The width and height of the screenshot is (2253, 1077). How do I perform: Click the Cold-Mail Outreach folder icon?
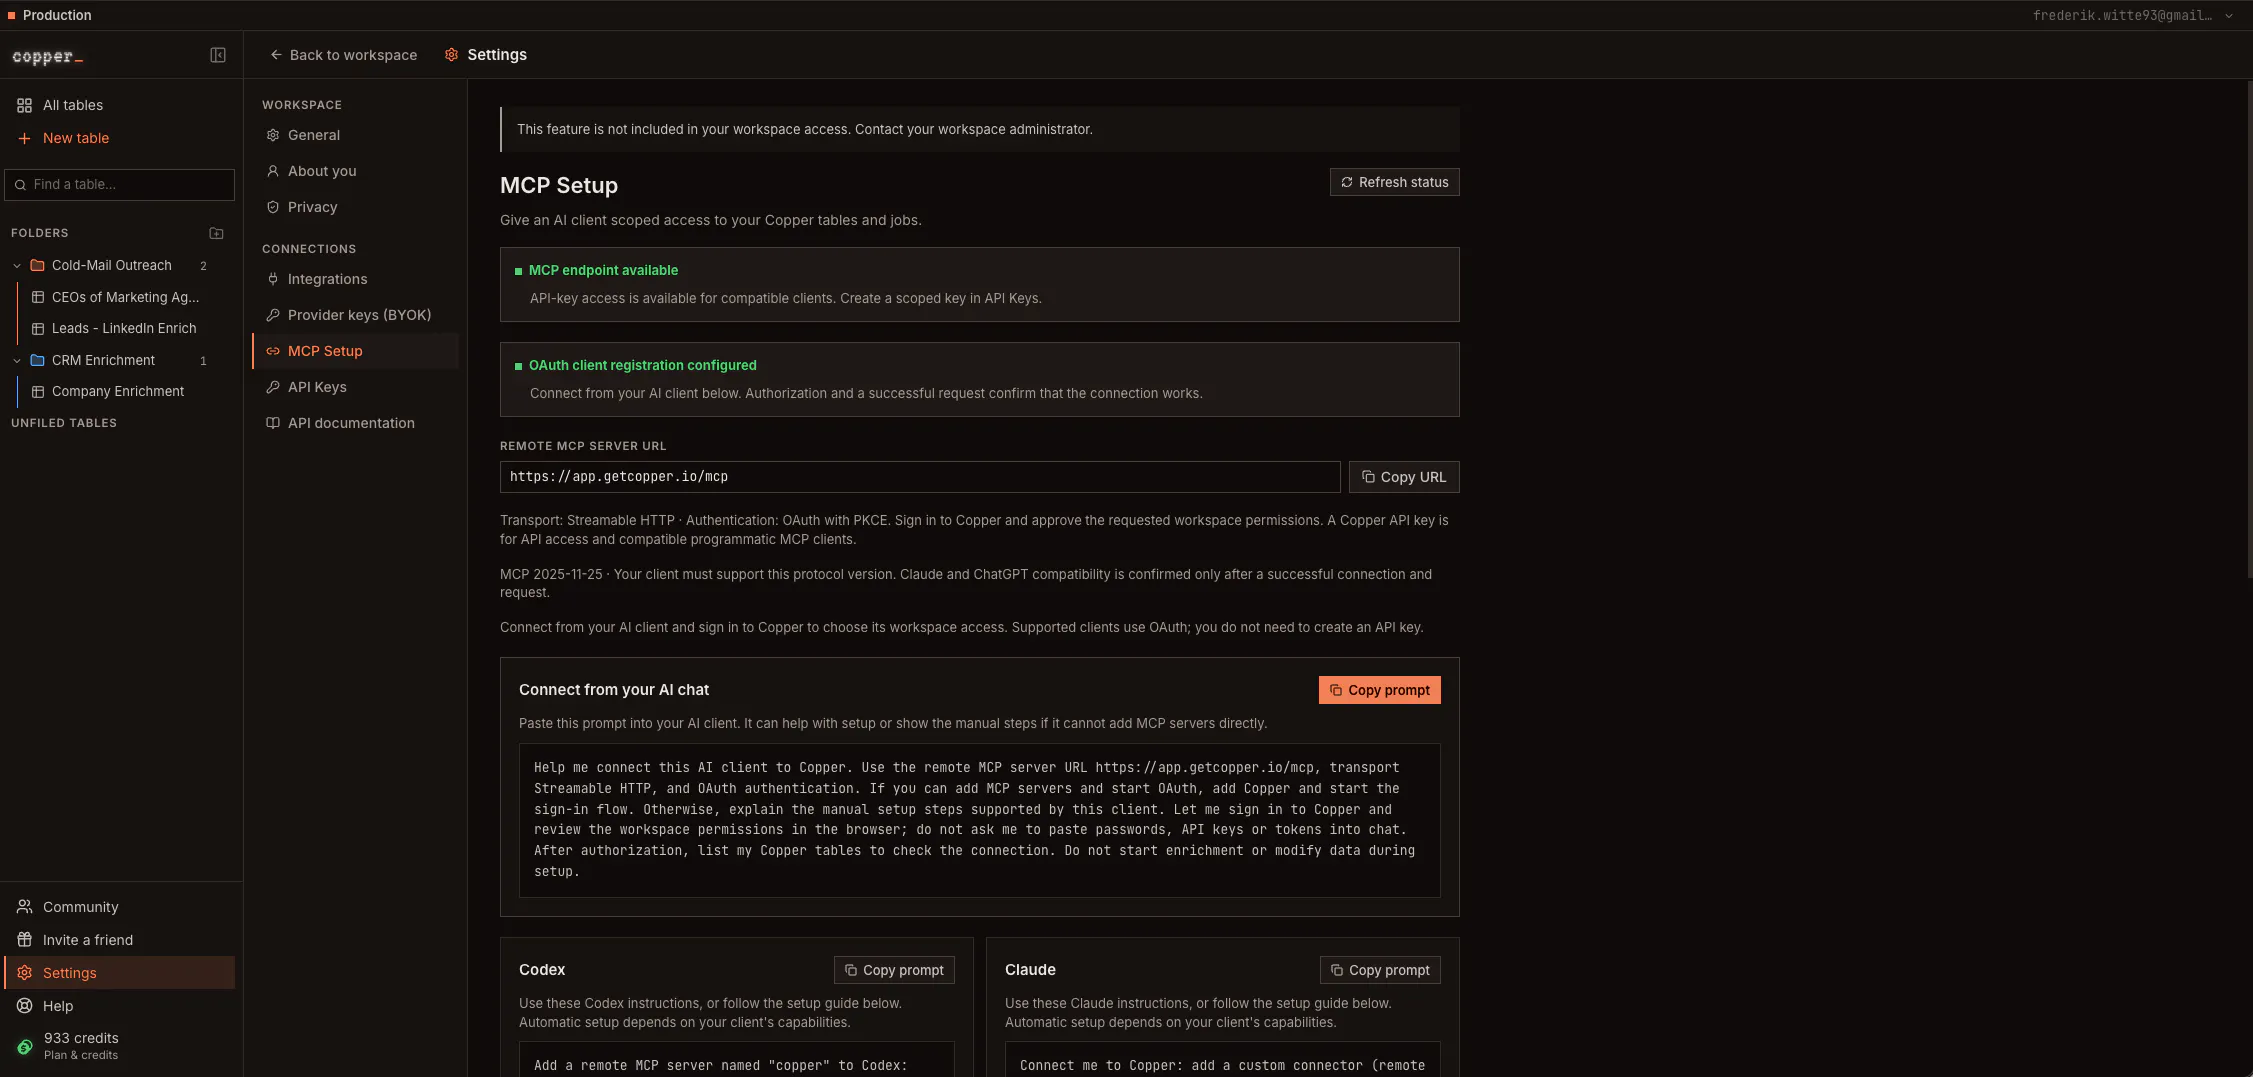point(38,265)
